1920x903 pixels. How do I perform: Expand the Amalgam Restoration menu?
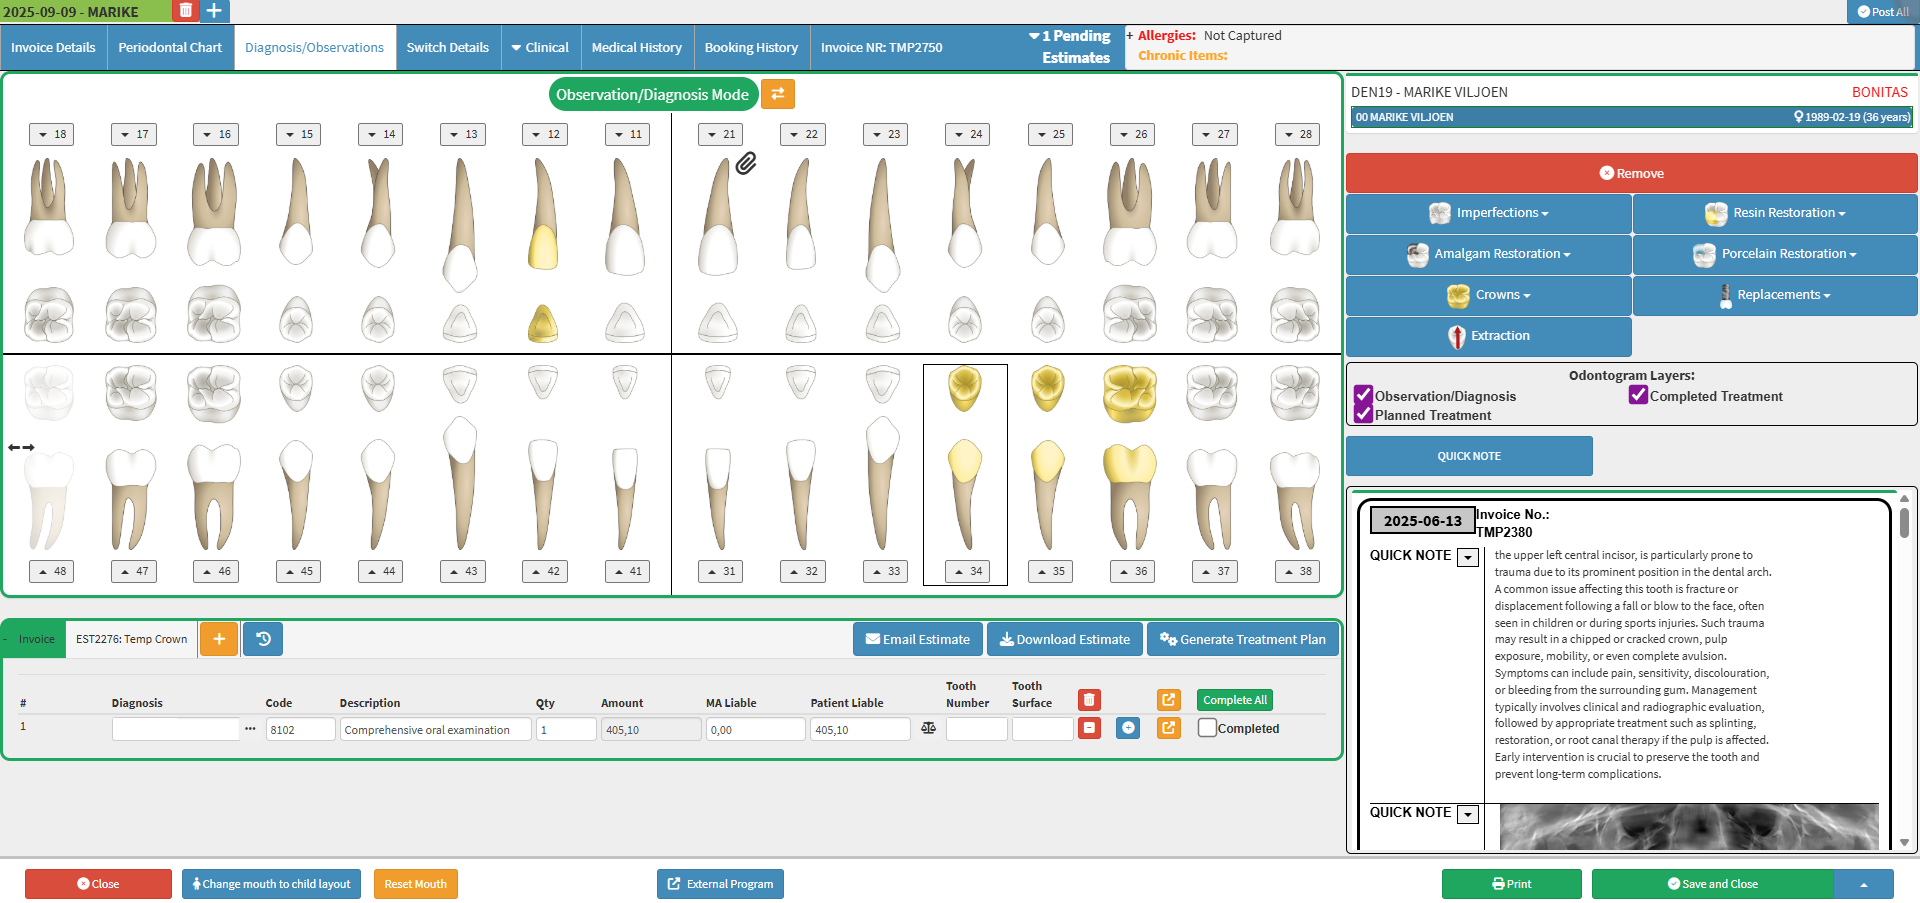(1488, 254)
